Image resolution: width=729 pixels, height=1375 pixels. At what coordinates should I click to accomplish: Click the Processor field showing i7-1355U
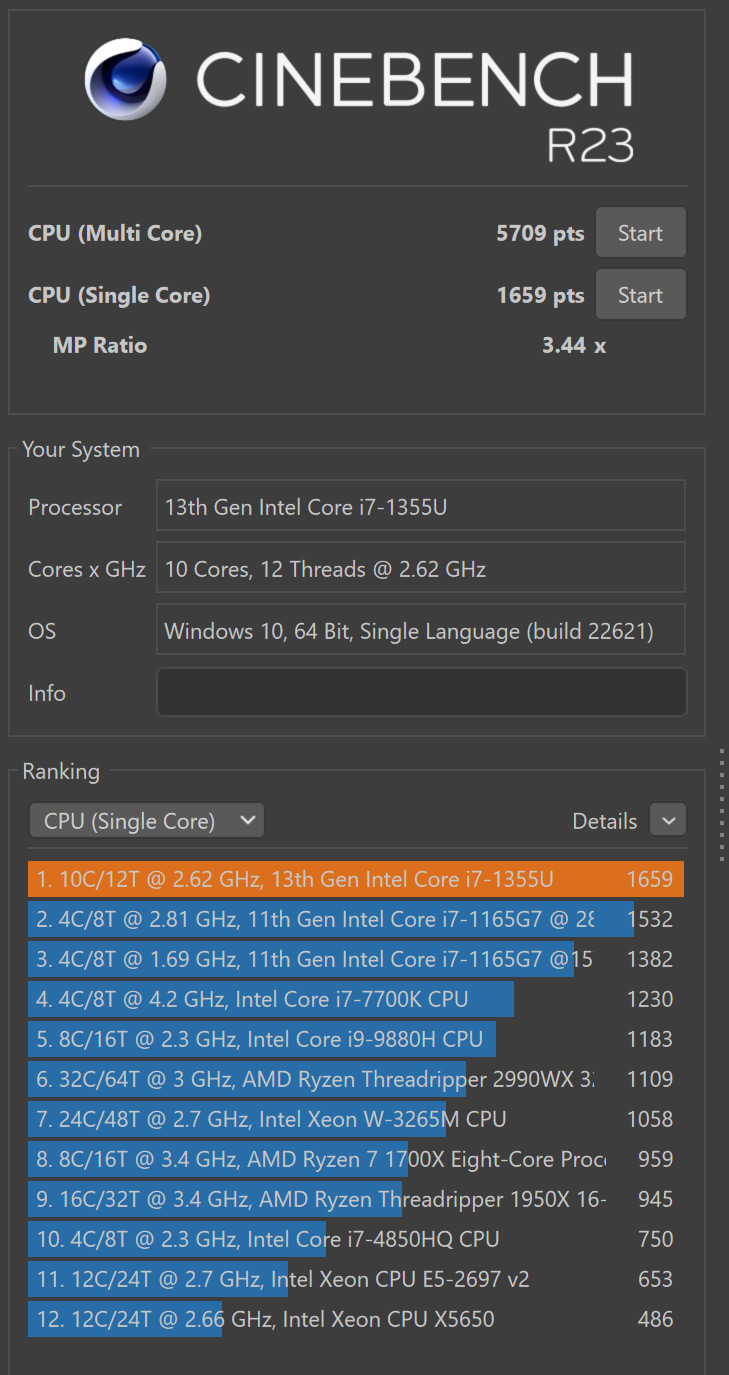pyautogui.click(x=421, y=506)
